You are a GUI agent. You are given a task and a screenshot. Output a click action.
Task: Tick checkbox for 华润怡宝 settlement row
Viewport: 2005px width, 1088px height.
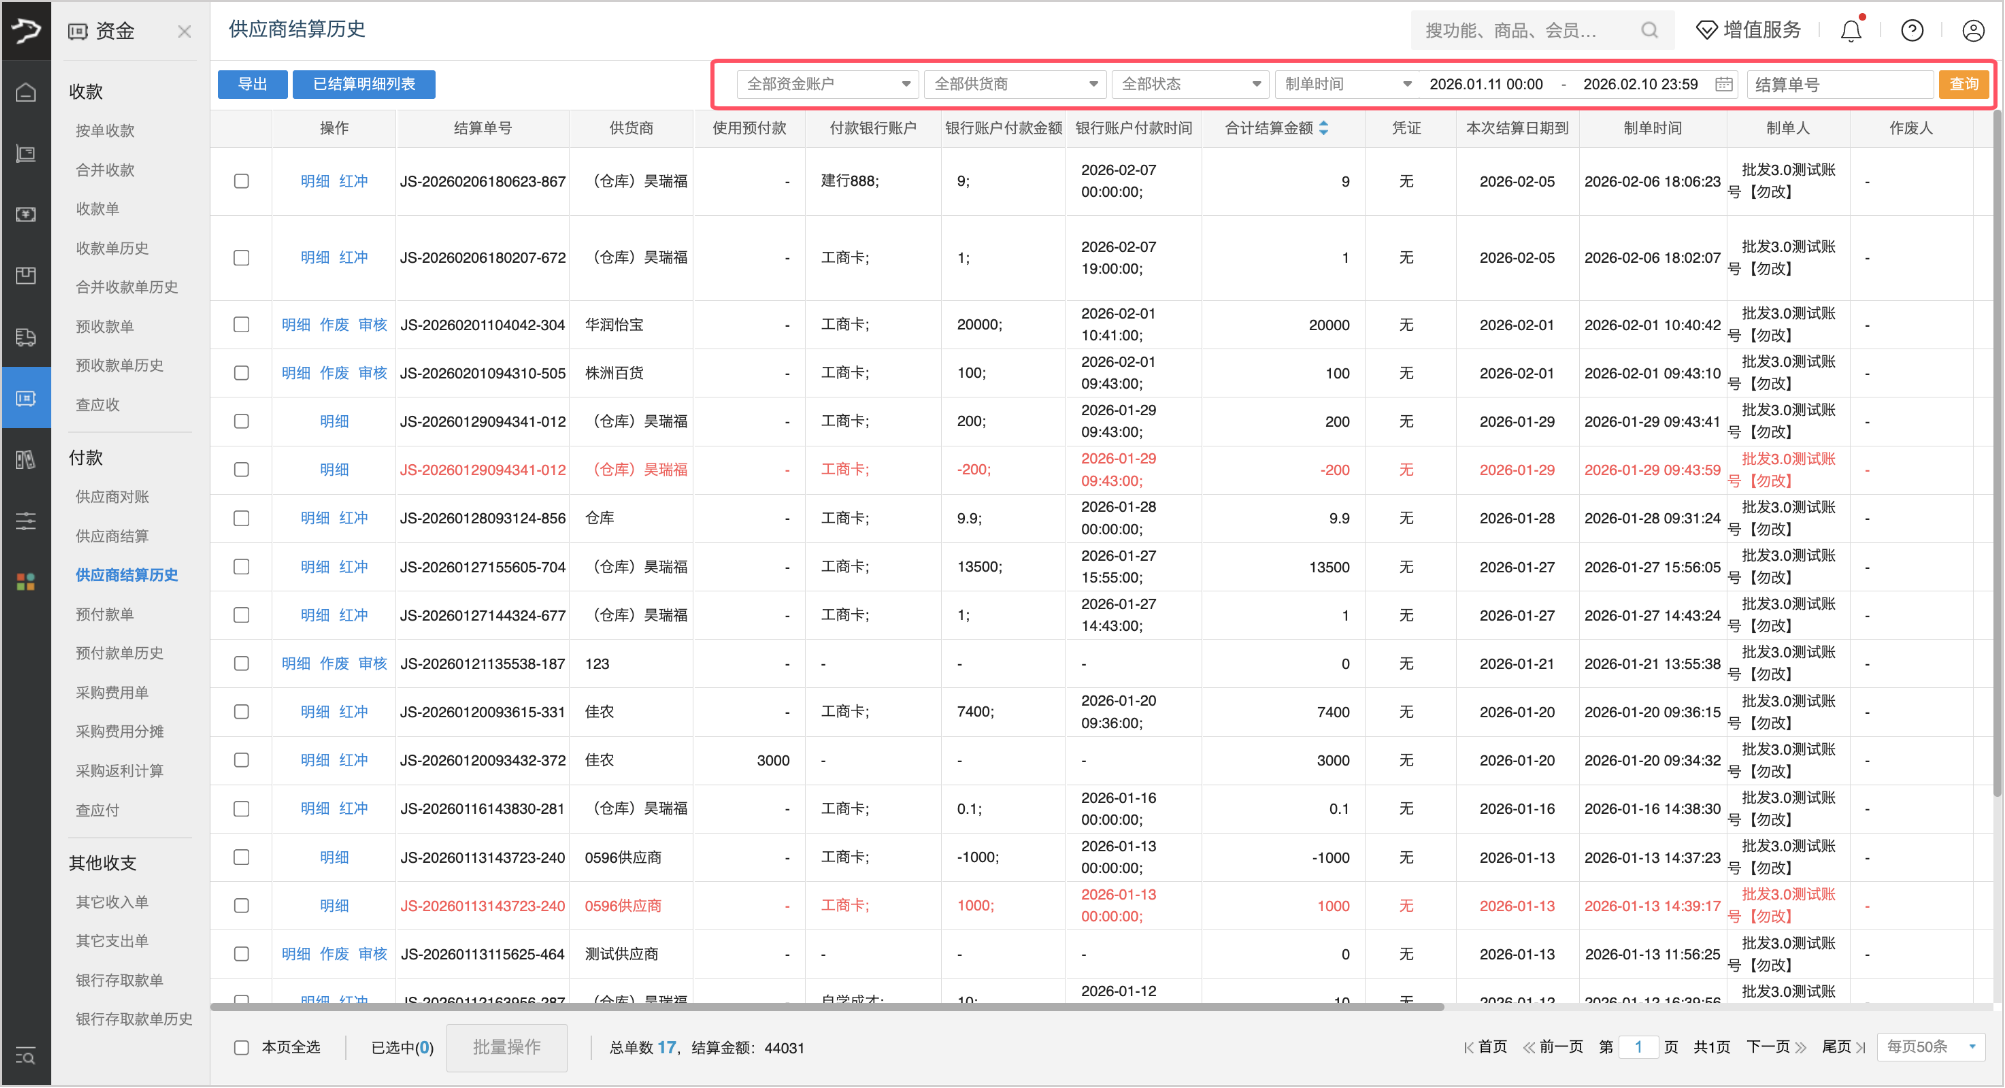click(241, 324)
